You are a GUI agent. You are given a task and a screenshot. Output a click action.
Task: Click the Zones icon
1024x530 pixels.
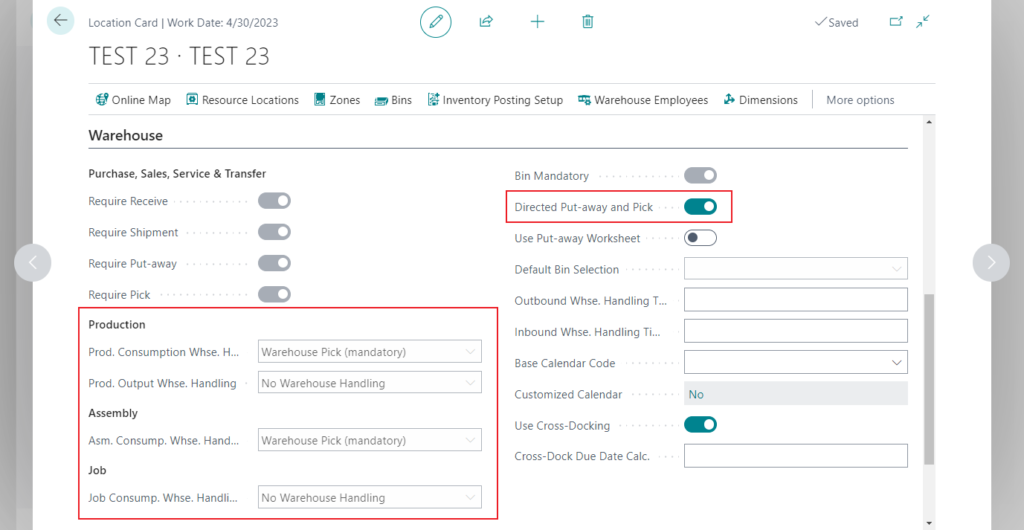click(x=319, y=100)
